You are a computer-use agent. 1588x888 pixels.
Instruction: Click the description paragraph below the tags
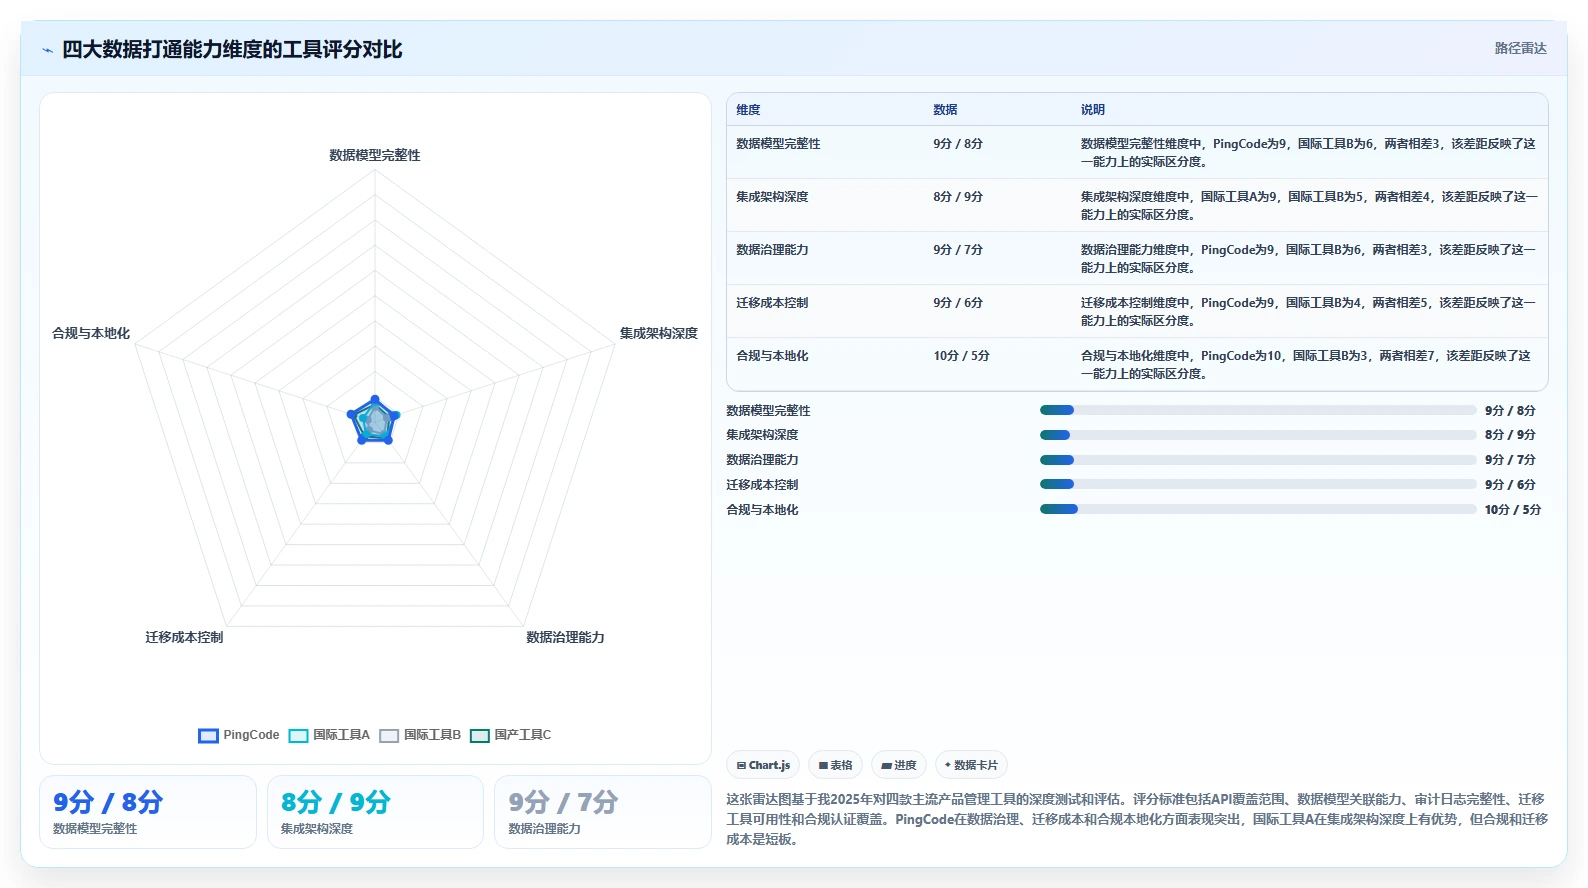(1137, 819)
